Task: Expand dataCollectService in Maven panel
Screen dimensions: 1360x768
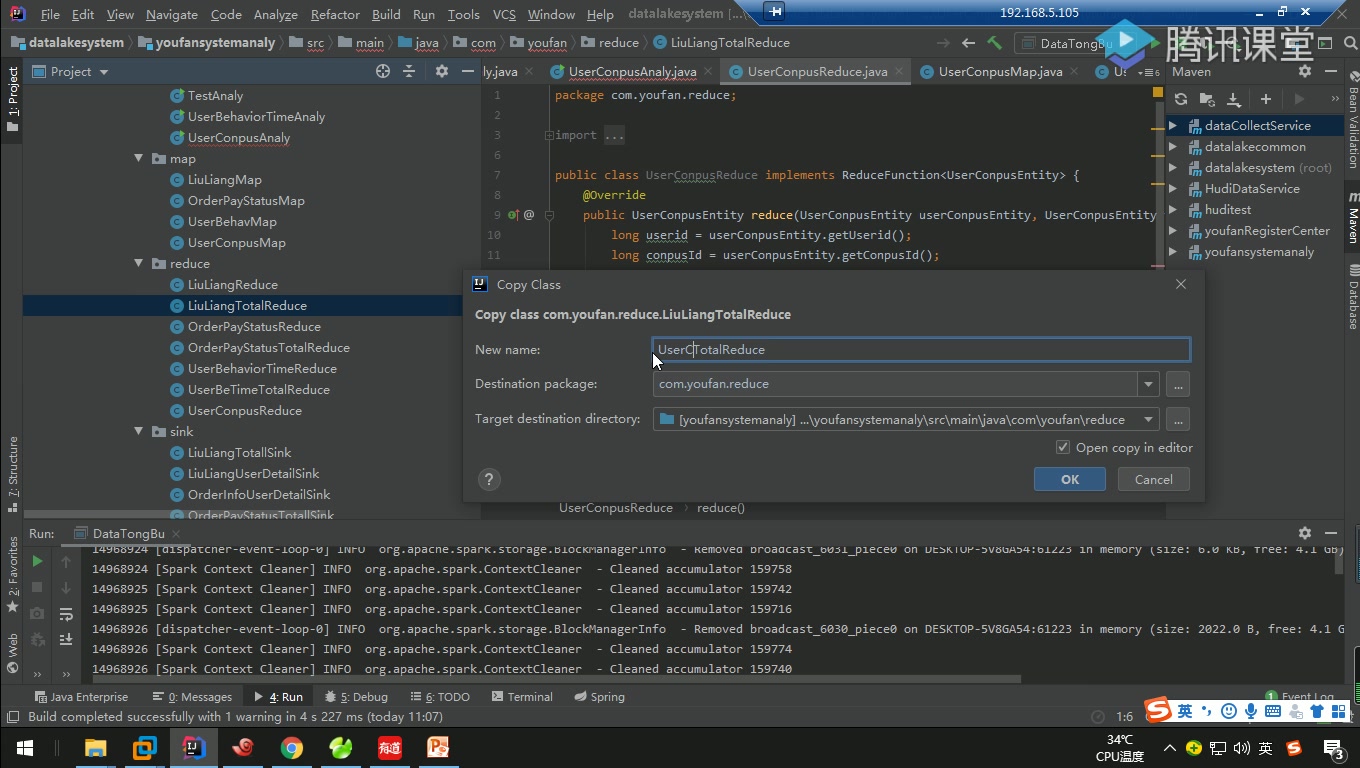Action: tap(1173, 126)
